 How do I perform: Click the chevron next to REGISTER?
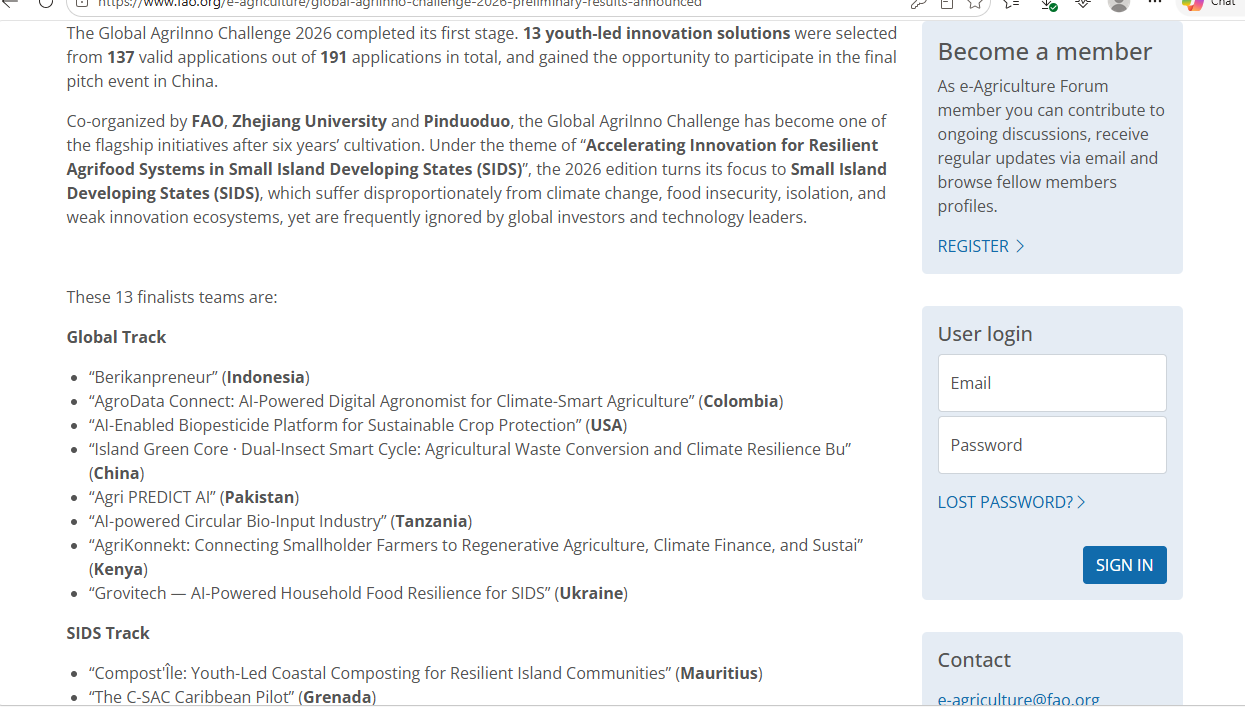click(x=1020, y=246)
